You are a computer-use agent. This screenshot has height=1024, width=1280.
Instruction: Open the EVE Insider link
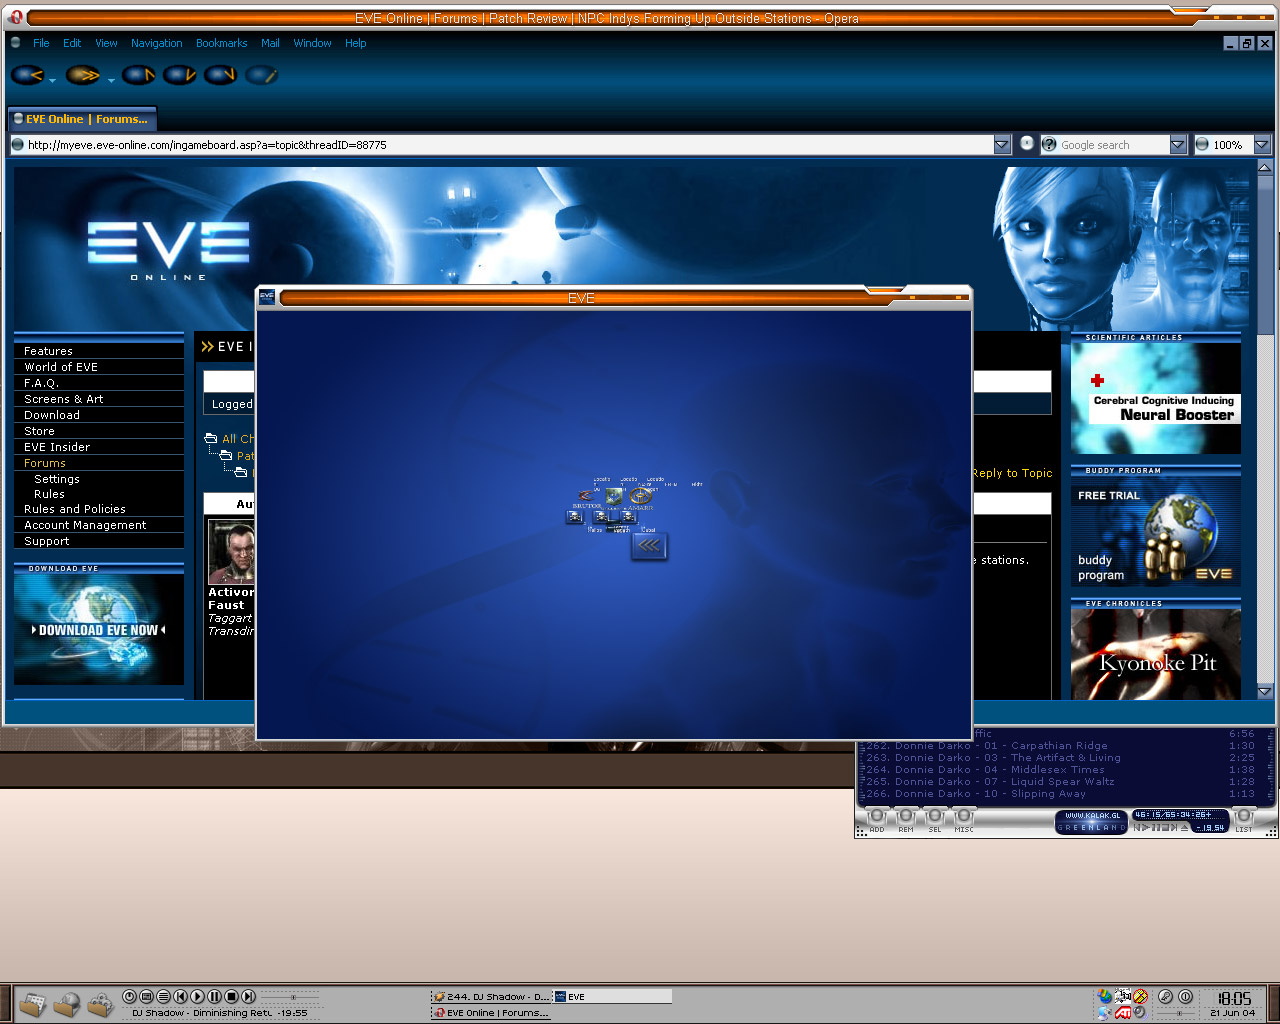[57, 447]
